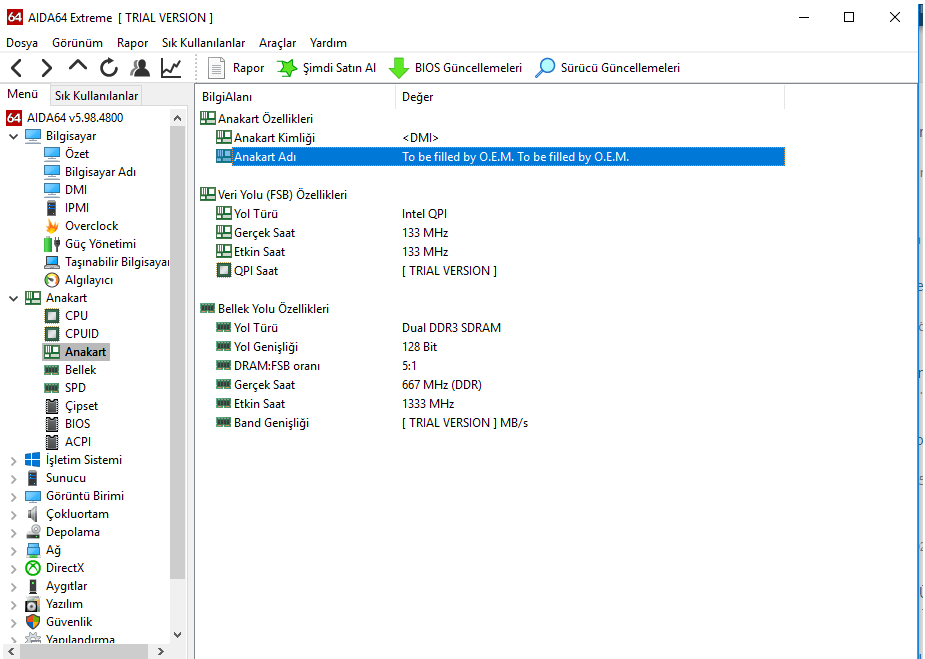Click the Forward navigation arrow
This screenshot has height=659, width=925.
pos(47,68)
